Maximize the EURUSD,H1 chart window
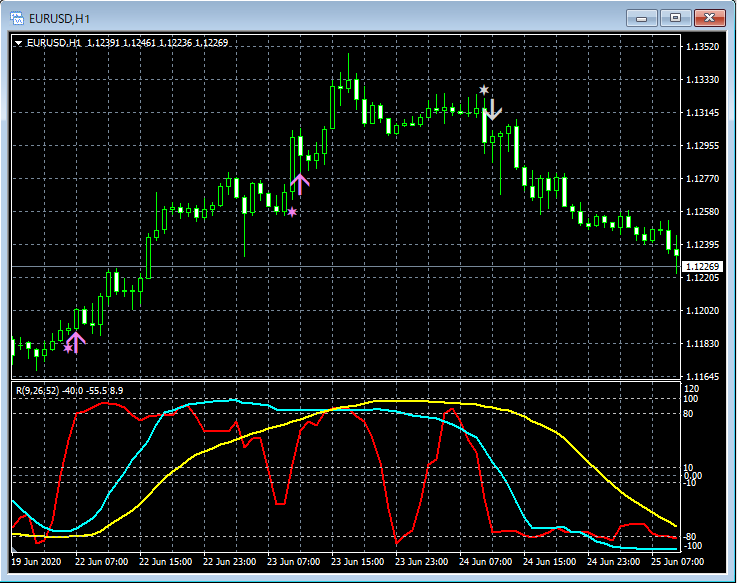This screenshot has width=737, height=583. coord(675,18)
